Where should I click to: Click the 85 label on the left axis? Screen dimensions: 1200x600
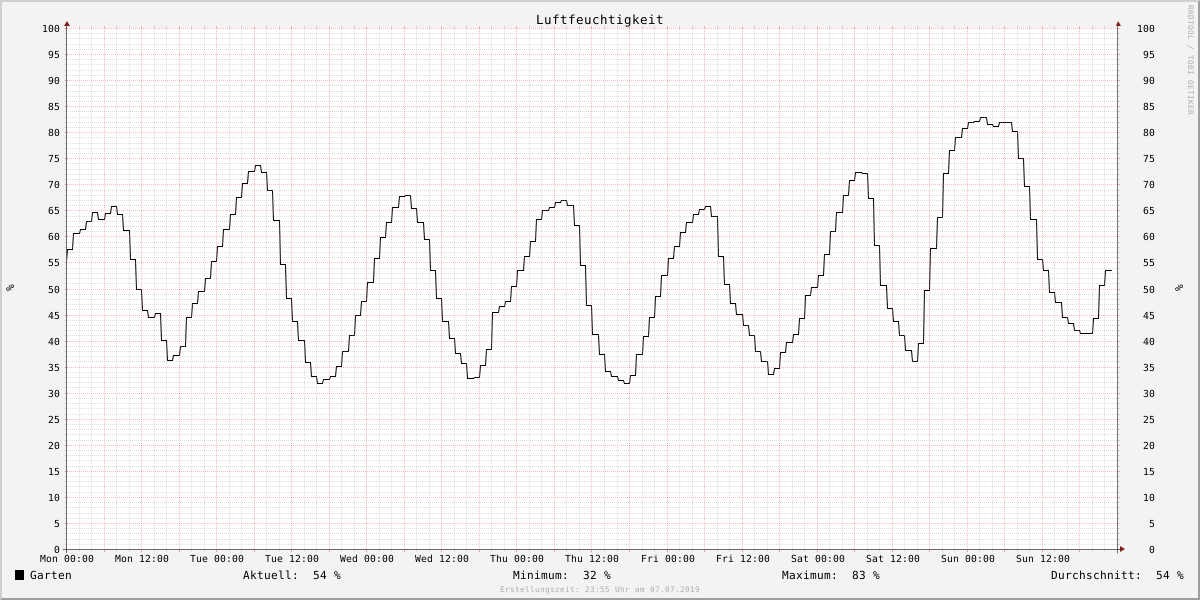pyautogui.click(x=54, y=106)
